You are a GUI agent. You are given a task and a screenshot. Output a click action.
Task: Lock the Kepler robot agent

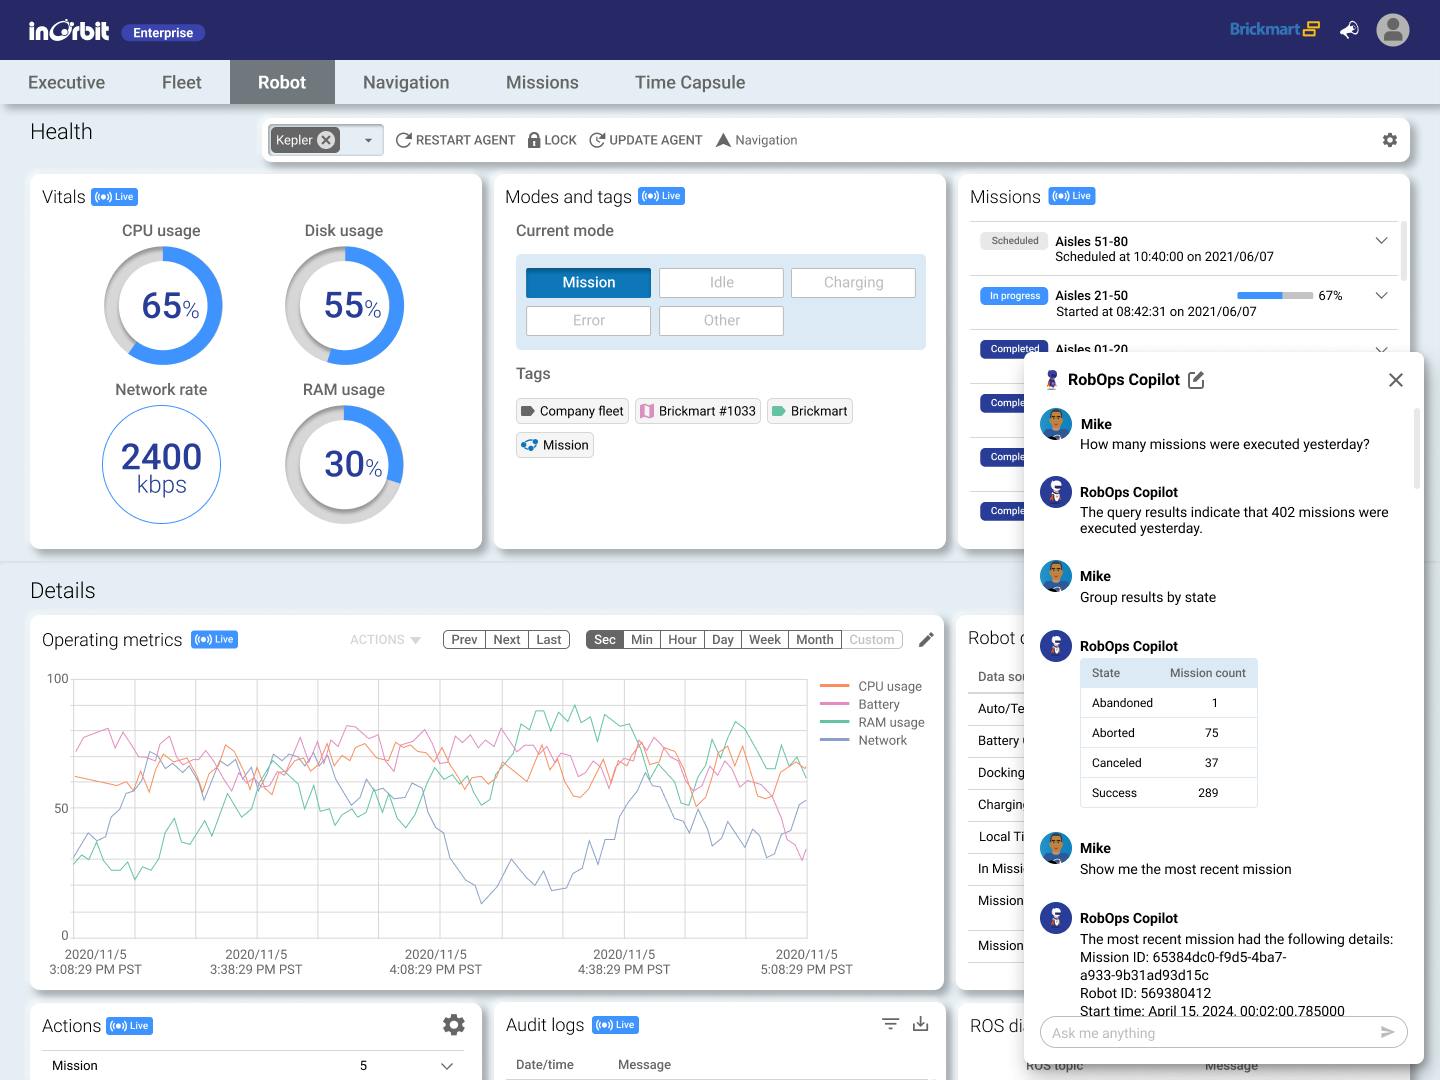coord(536,140)
